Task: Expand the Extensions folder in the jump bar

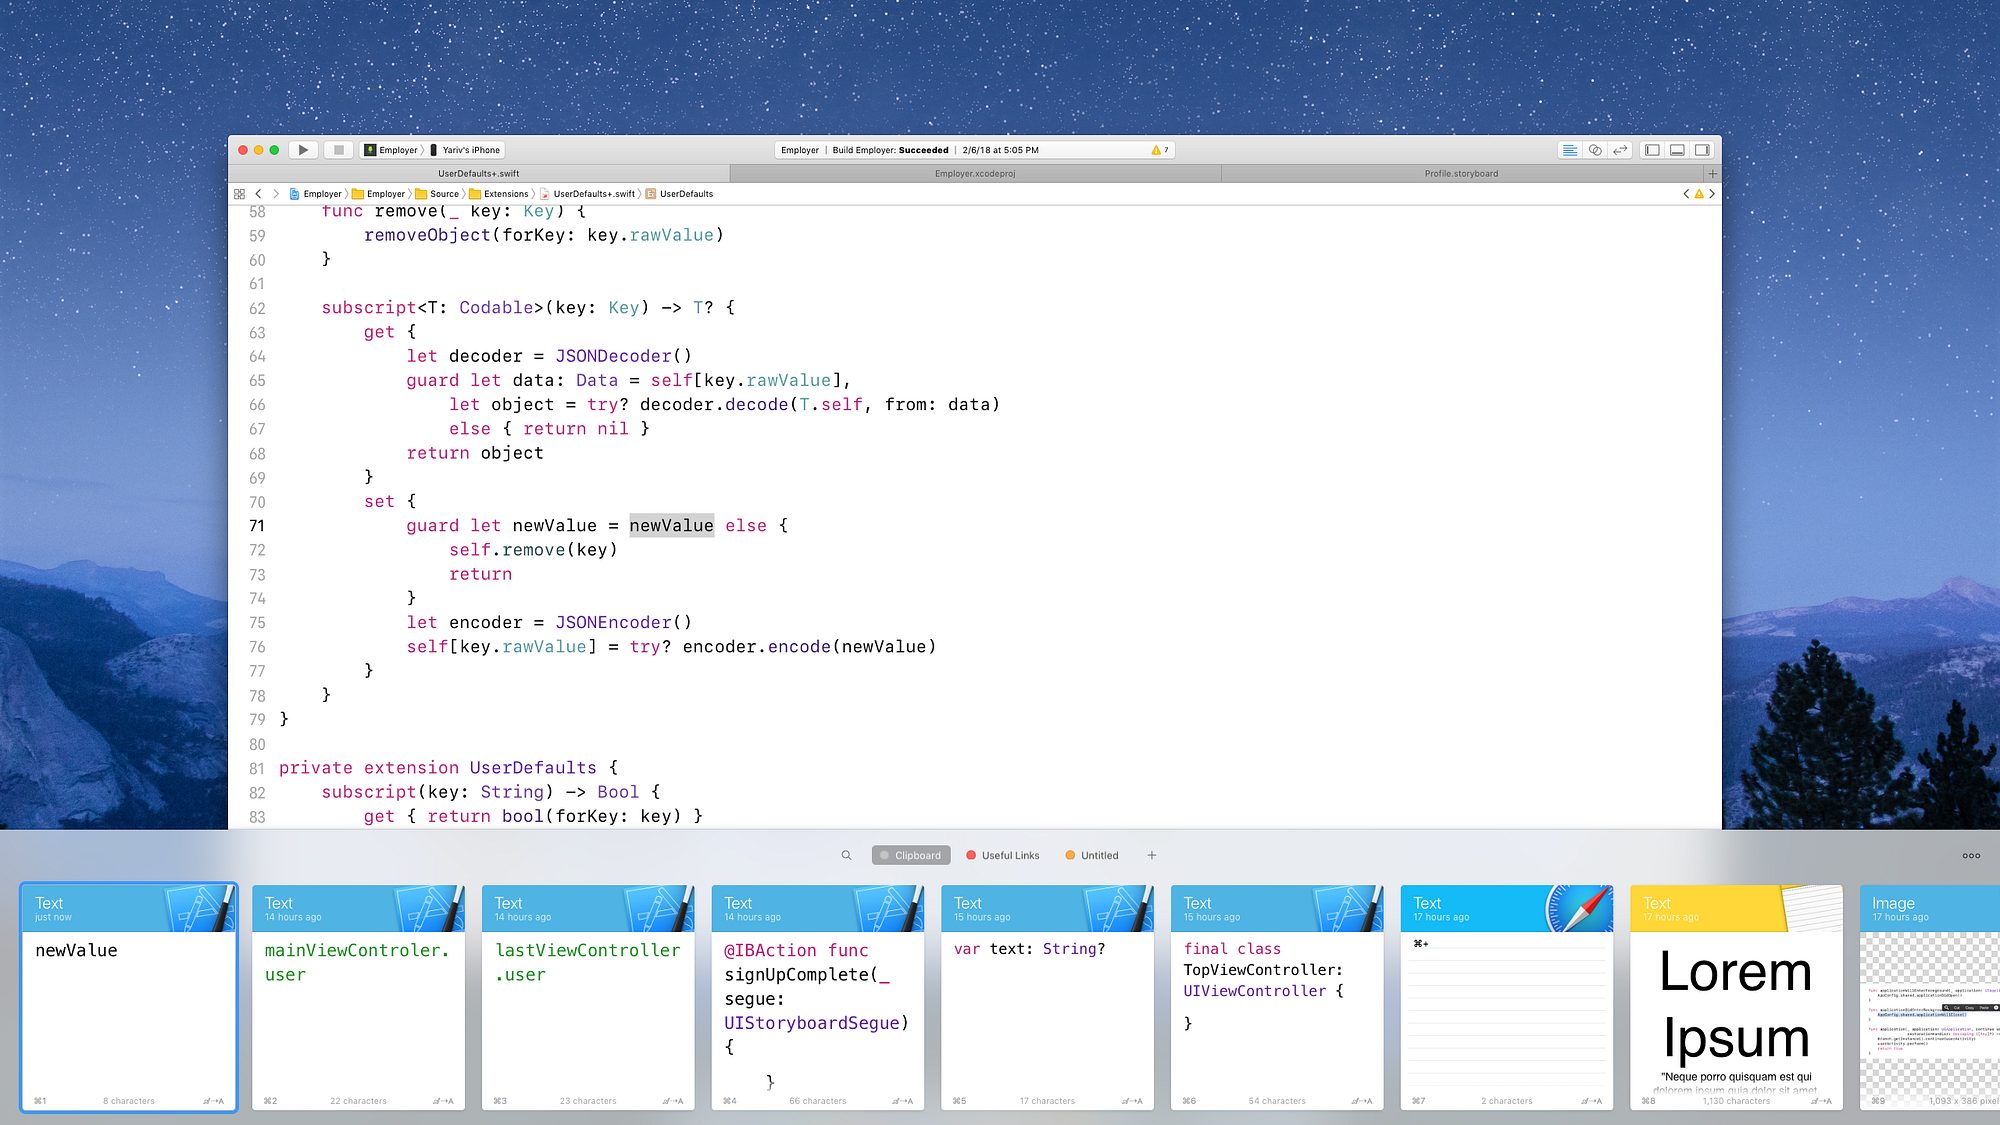Action: point(505,194)
